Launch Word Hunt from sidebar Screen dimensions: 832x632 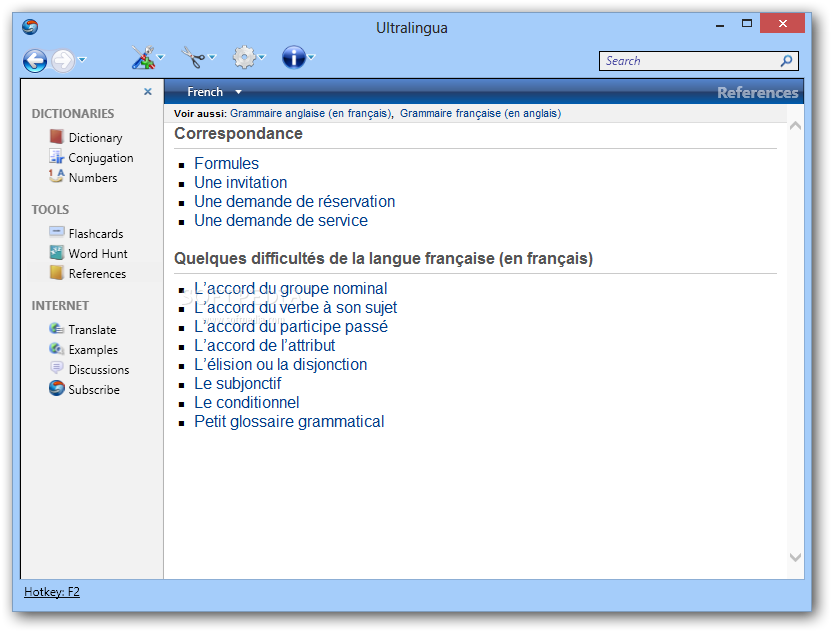[x=98, y=254]
